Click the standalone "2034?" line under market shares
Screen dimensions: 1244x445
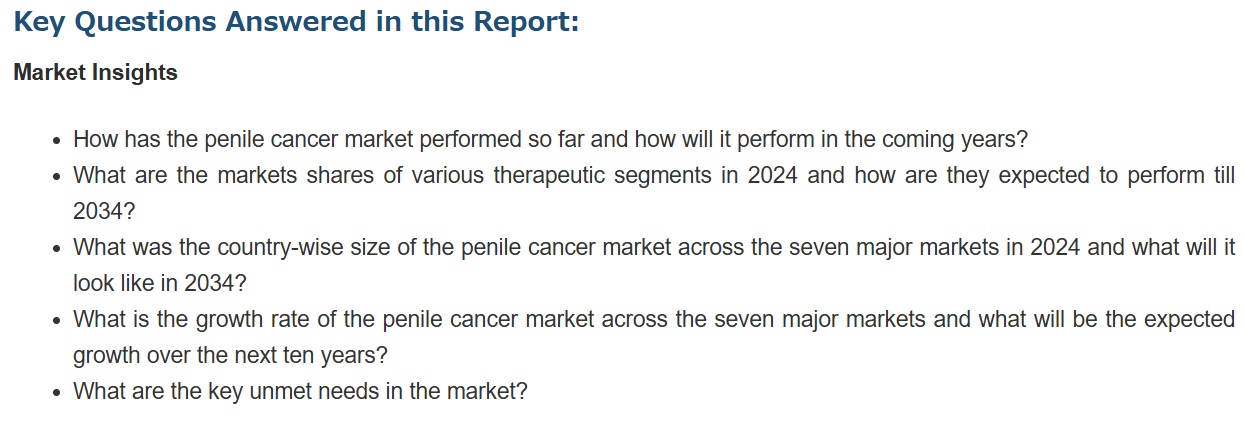coord(104,211)
